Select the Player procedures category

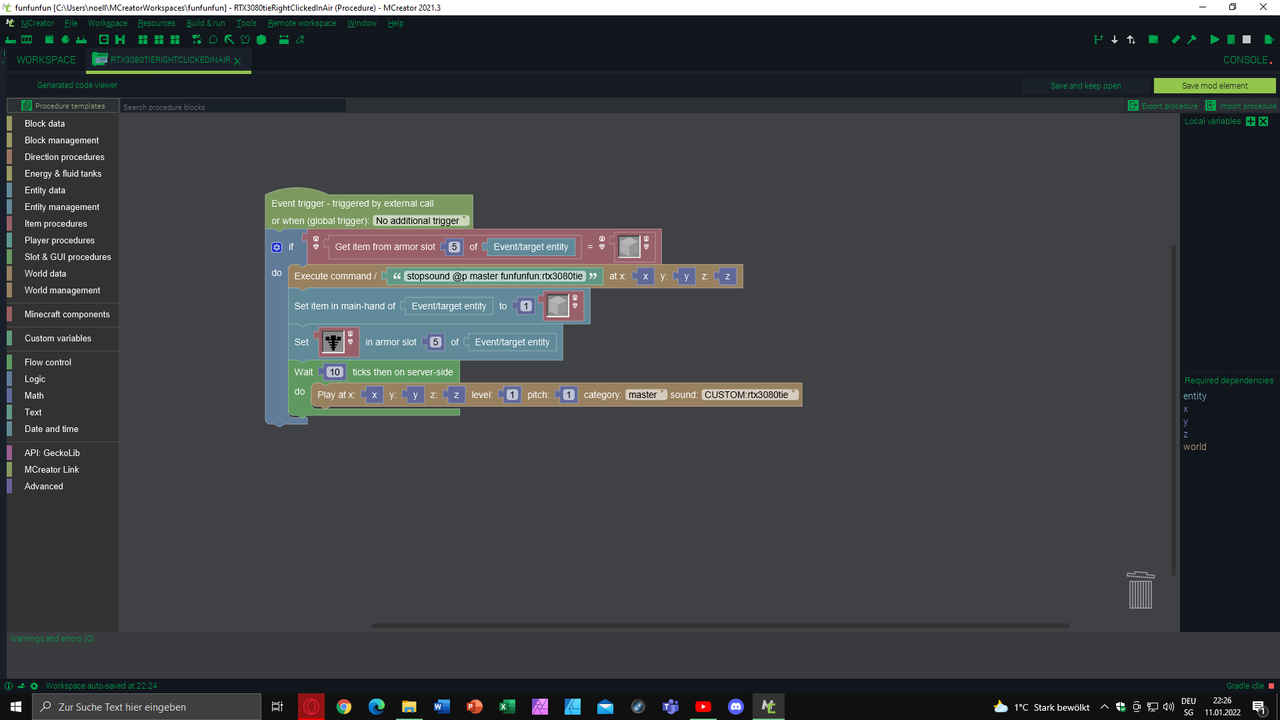tap(62, 240)
